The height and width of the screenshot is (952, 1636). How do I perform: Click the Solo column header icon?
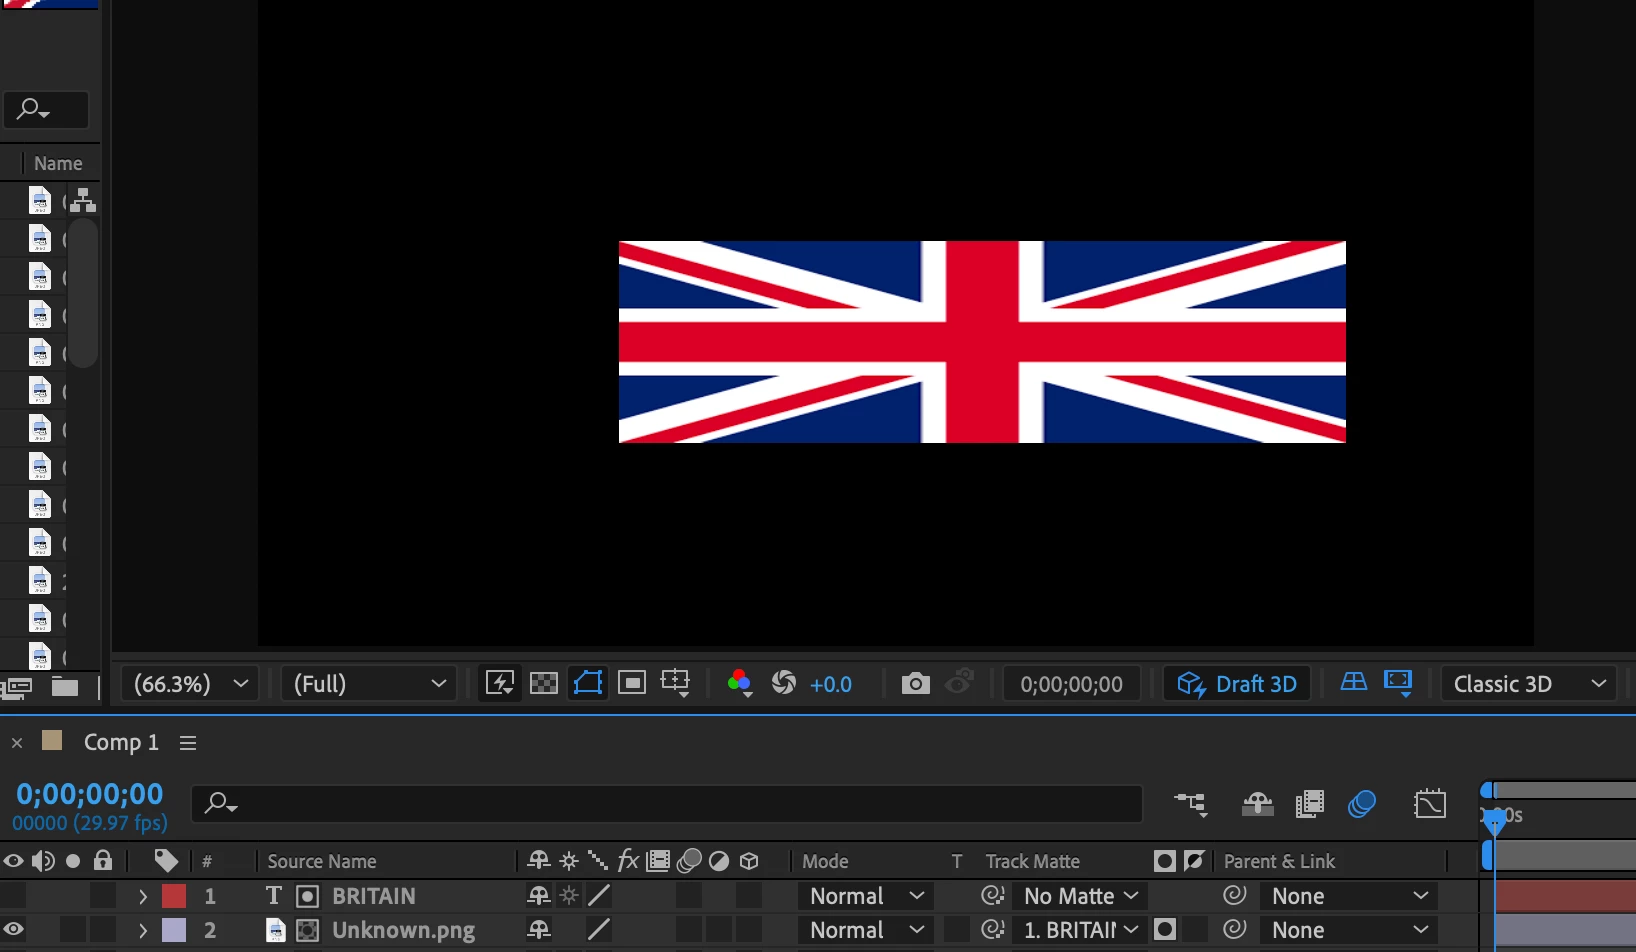[x=73, y=861]
